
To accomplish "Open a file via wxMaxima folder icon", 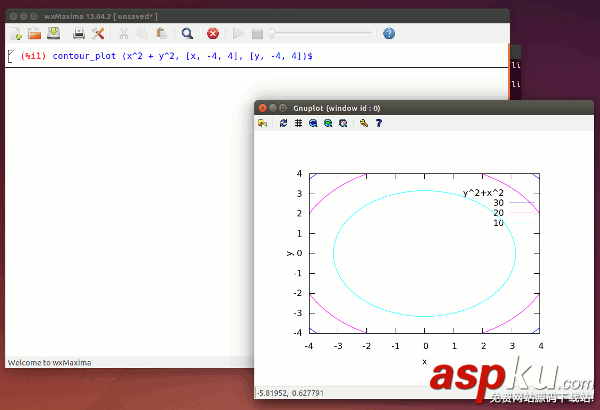I will tap(34, 34).
